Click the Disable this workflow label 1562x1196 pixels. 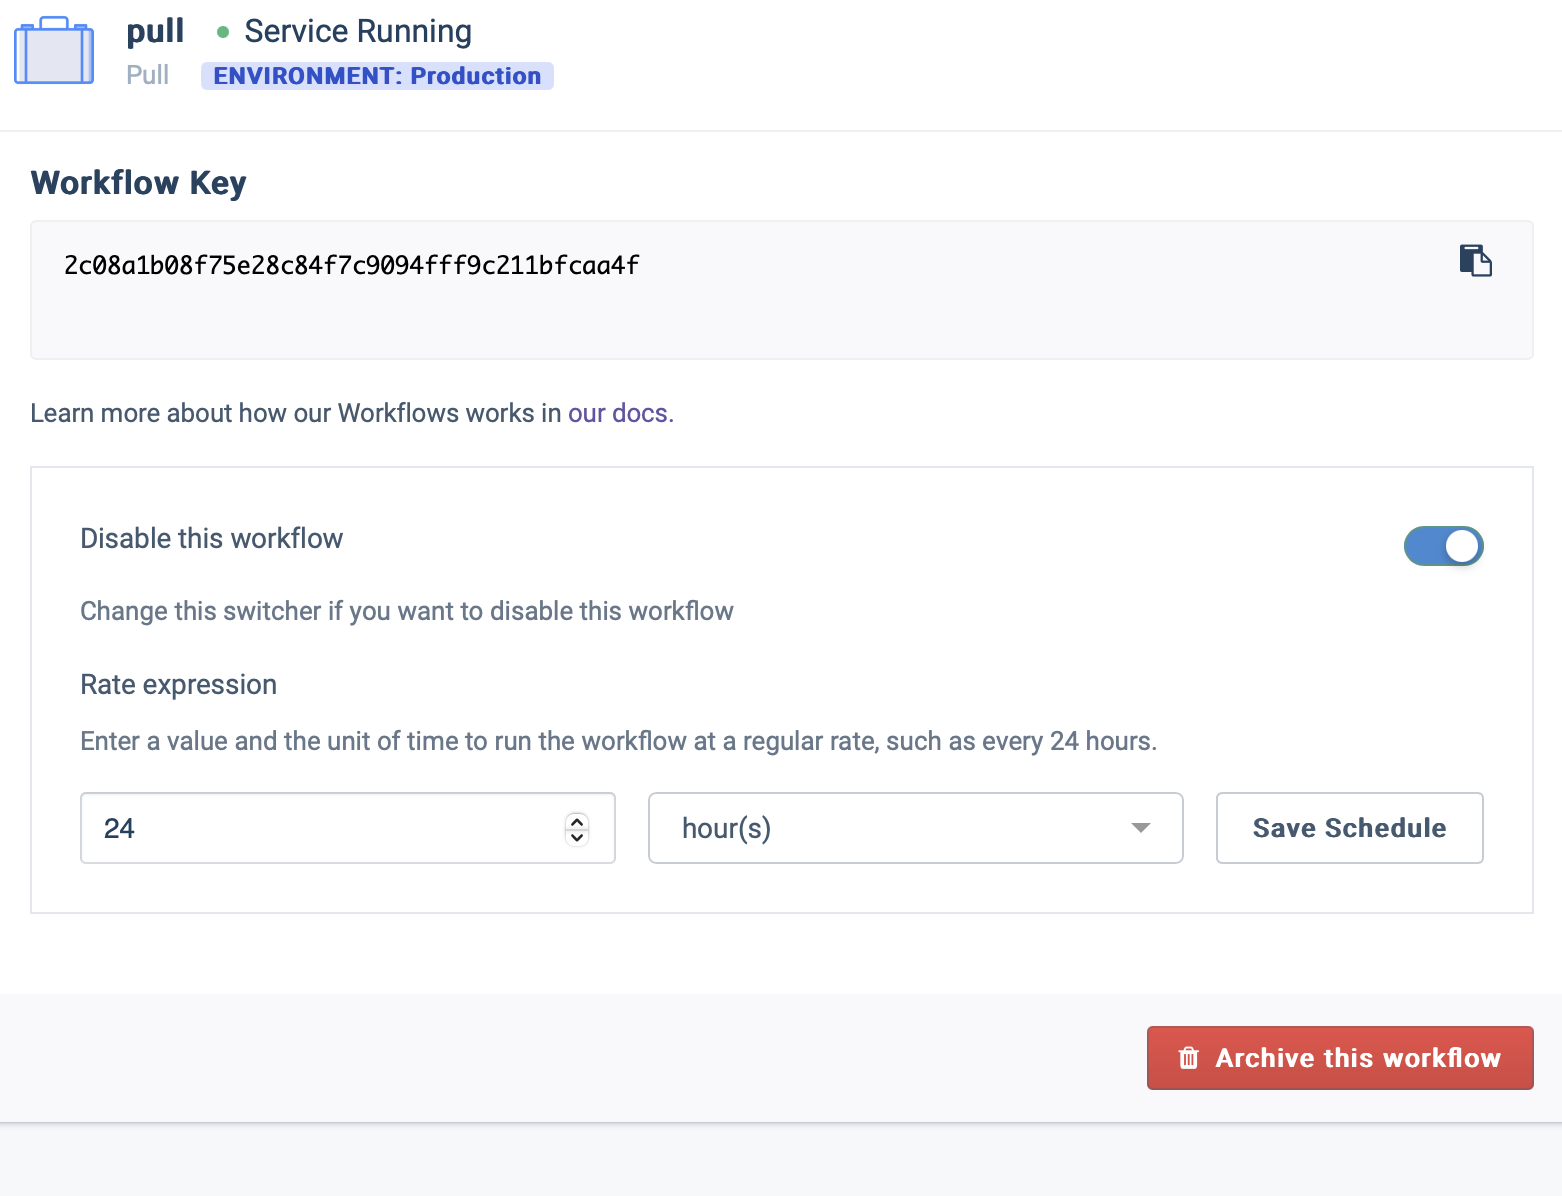coord(211,538)
